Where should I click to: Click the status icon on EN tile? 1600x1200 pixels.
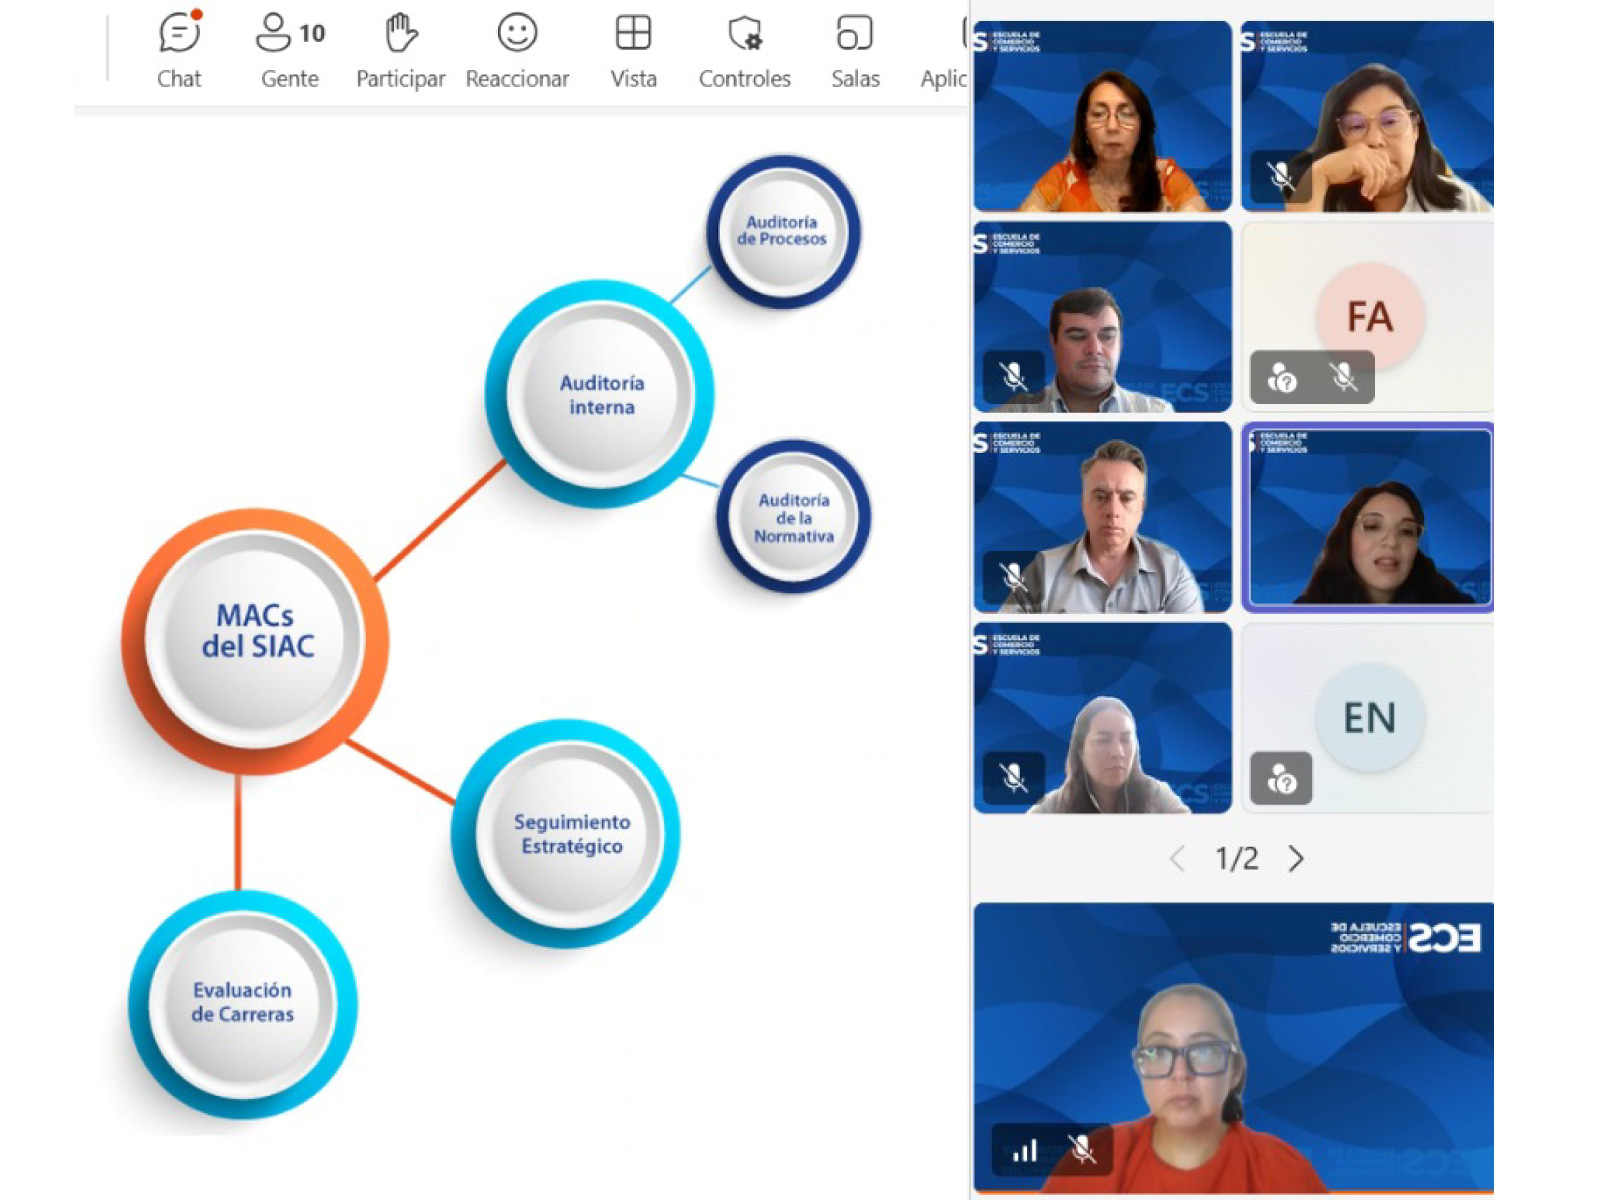click(x=1281, y=778)
